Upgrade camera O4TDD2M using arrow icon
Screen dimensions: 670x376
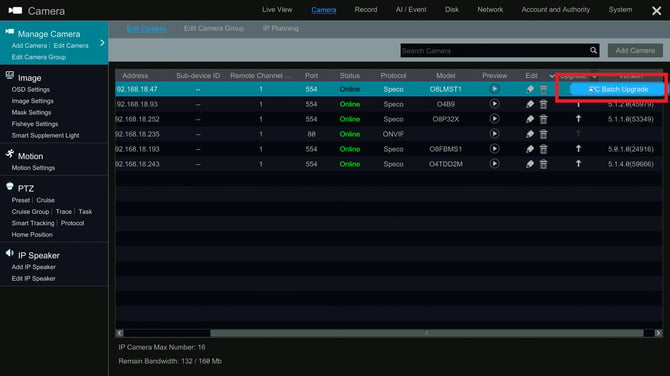pyautogui.click(x=578, y=164)
